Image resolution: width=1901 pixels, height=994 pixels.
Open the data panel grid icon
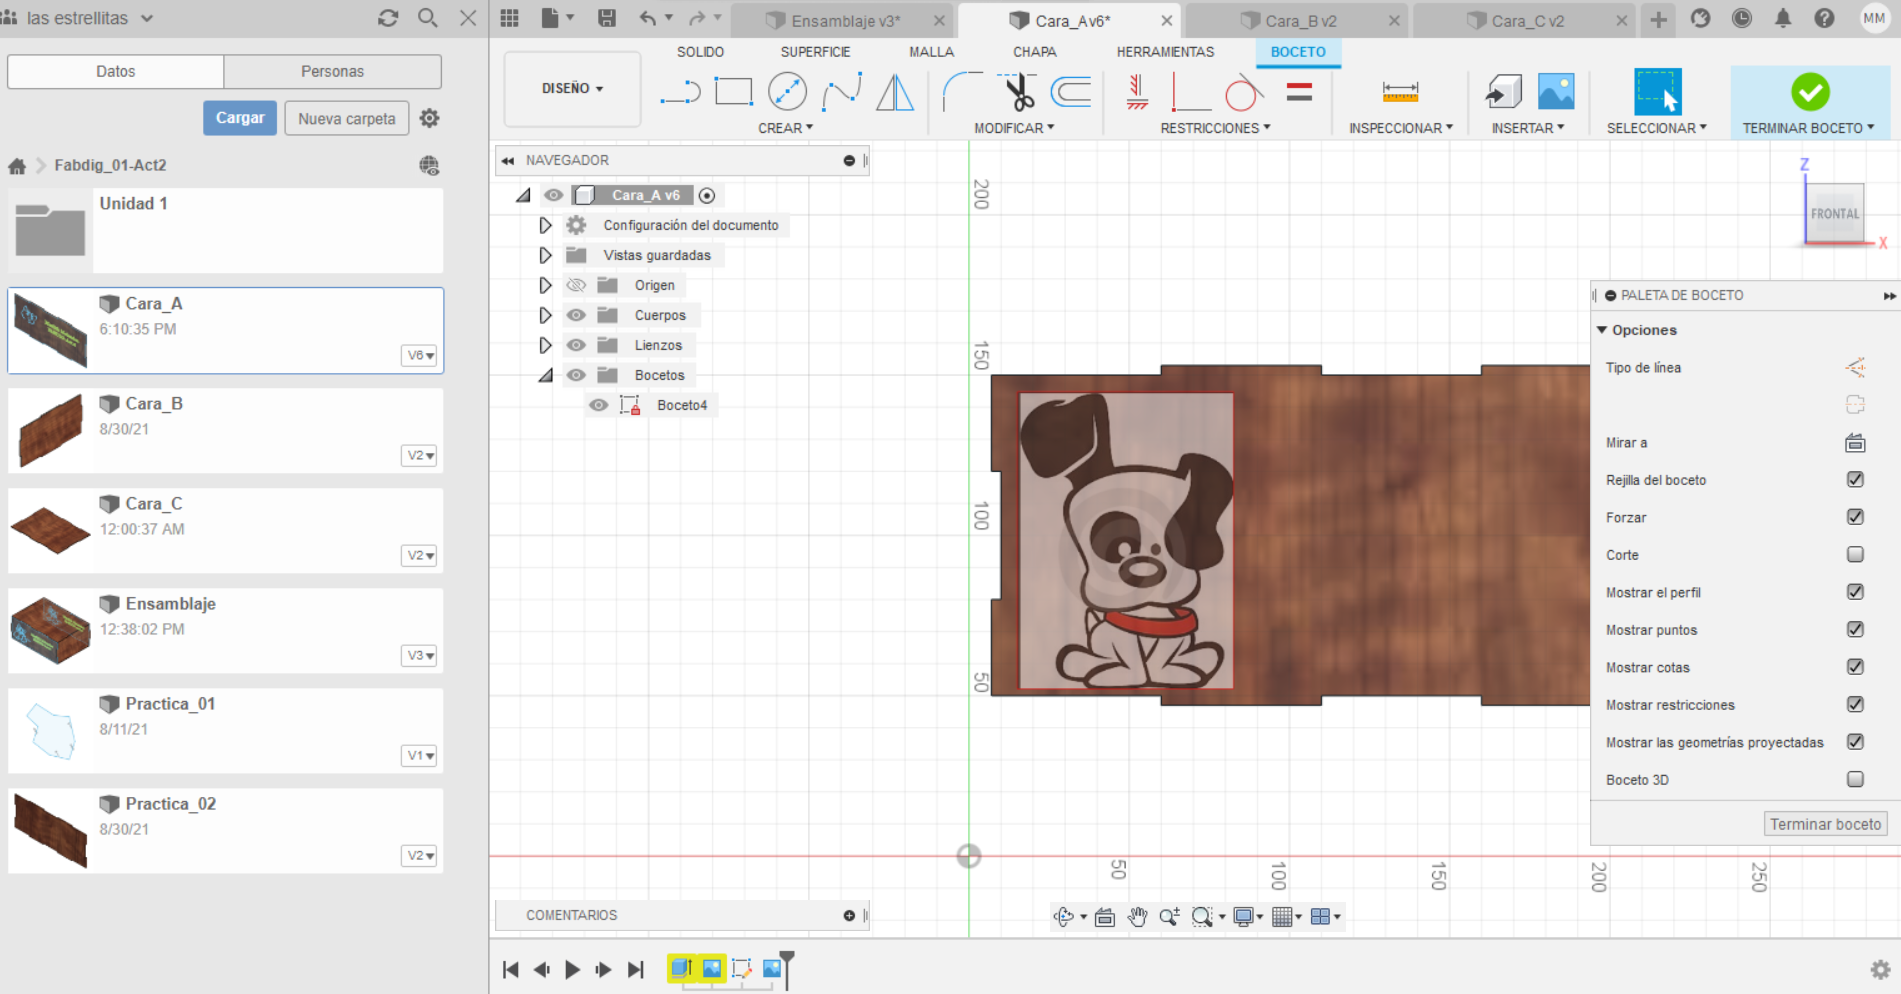510,18
